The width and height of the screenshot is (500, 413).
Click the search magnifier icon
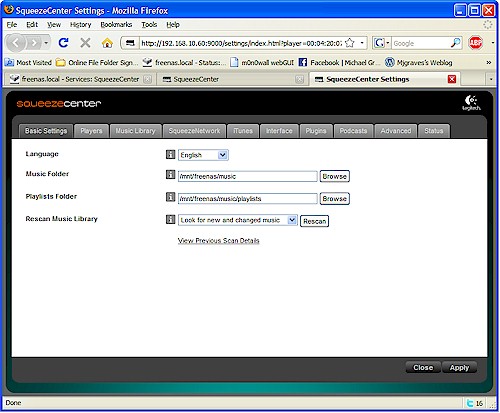tap(455, 43)
